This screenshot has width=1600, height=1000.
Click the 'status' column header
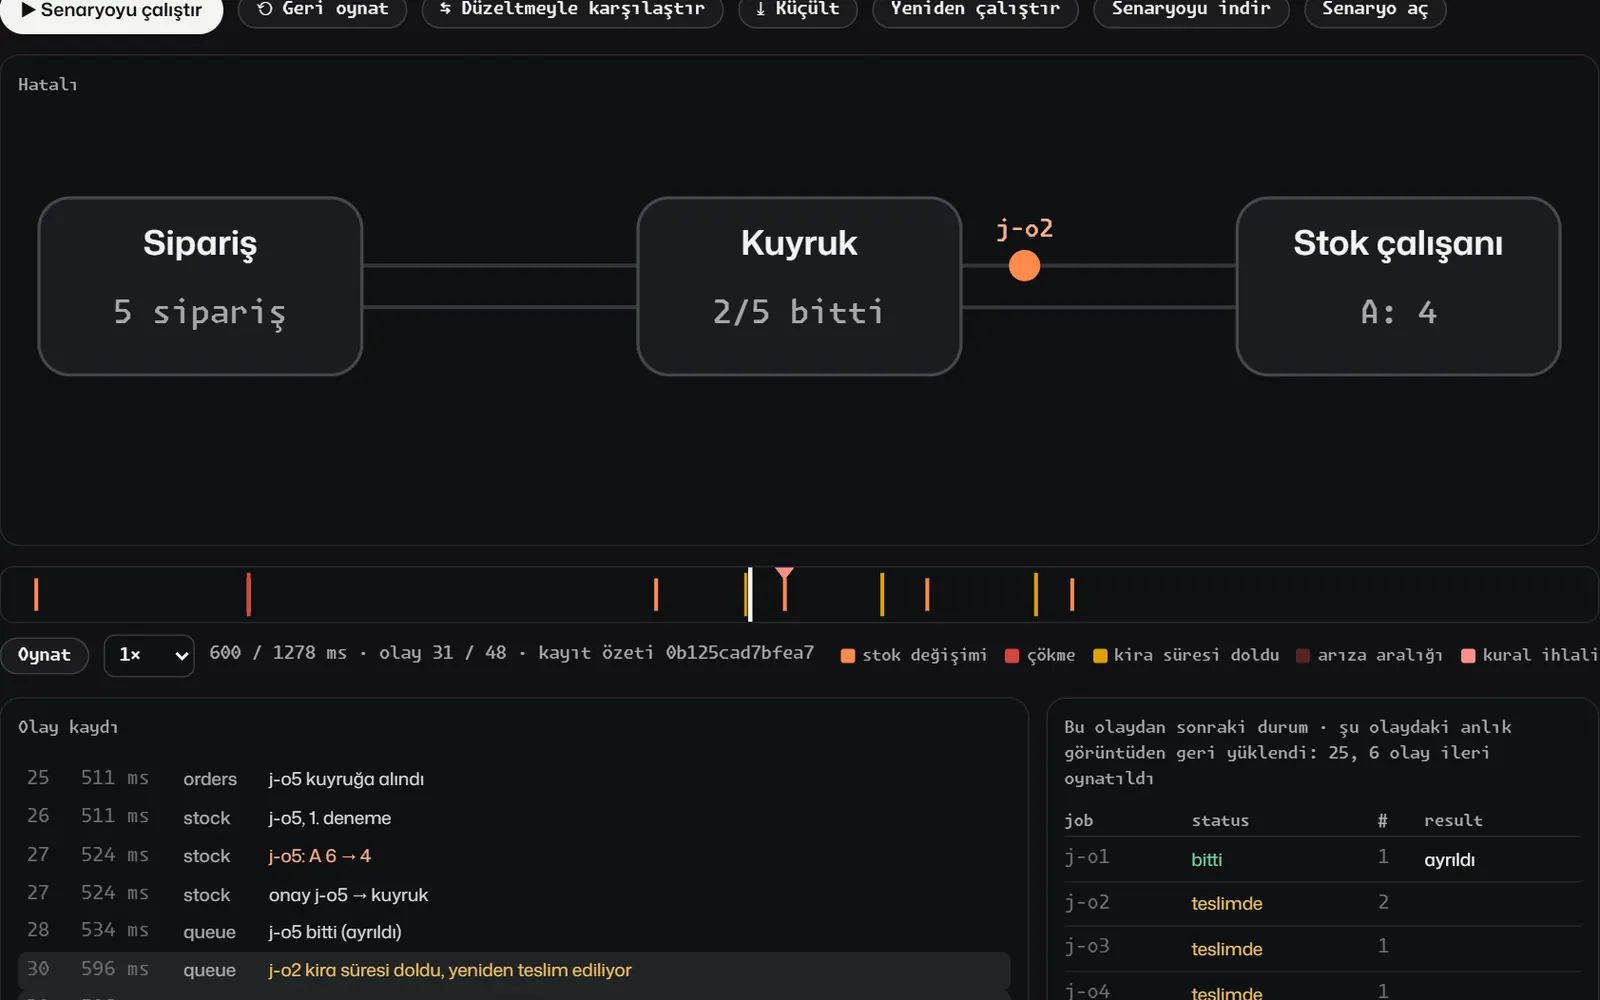point(1220,821)
